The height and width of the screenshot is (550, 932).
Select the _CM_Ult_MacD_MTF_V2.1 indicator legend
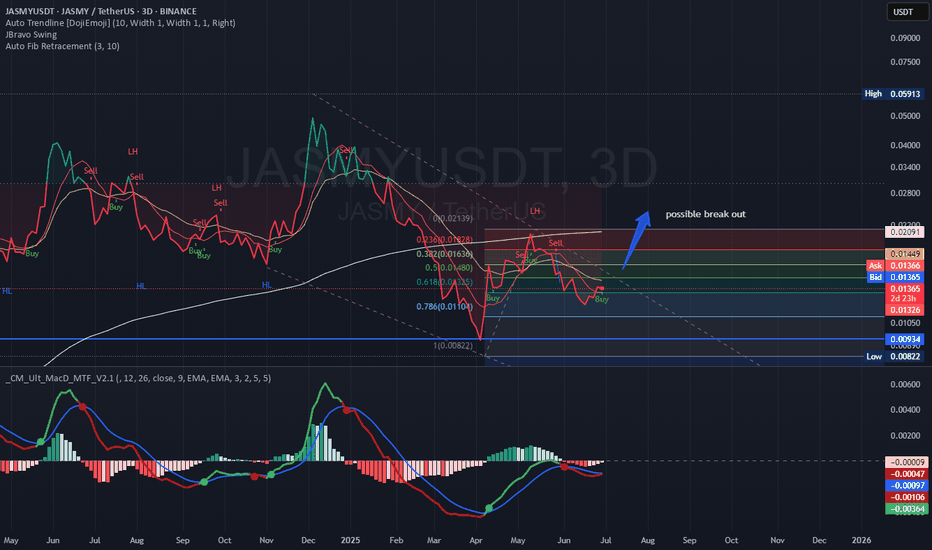pyautogui.click(x=138, y=378)
